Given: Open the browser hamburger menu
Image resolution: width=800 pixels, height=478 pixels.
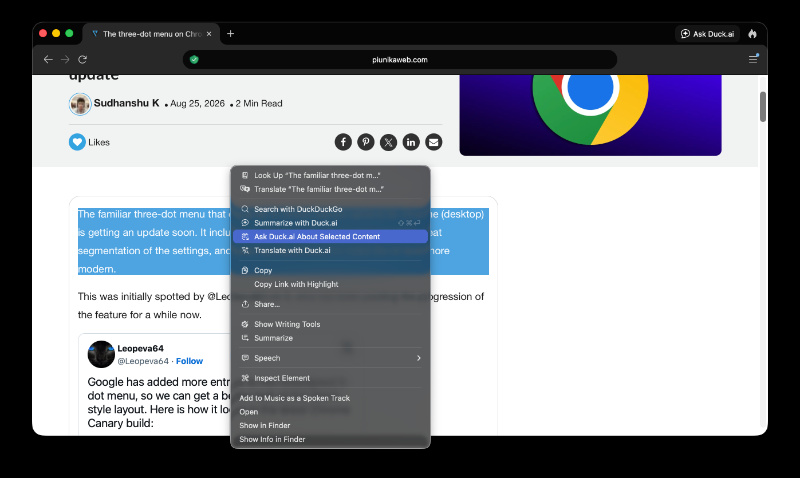Looking at the screenshot, I should pos(753,59).
